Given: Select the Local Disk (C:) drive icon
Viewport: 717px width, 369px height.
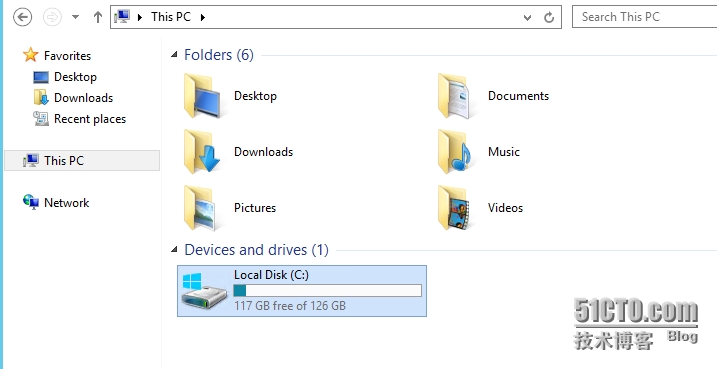Looking at the screenshot, I should [204, 290].
